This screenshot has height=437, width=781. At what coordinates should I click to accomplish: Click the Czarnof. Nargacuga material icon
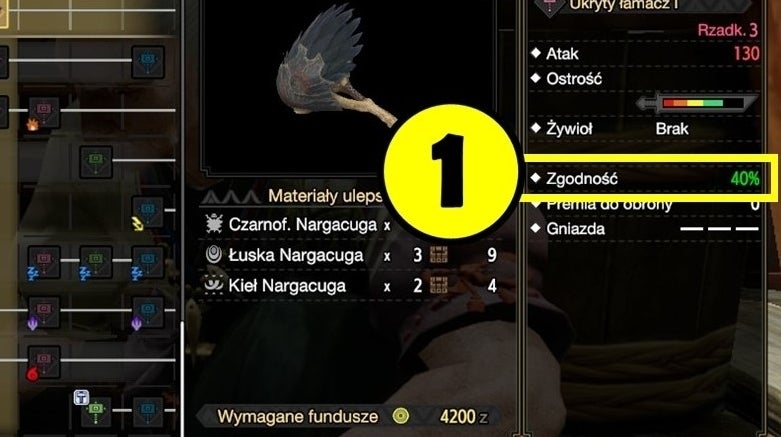point(214,224)
